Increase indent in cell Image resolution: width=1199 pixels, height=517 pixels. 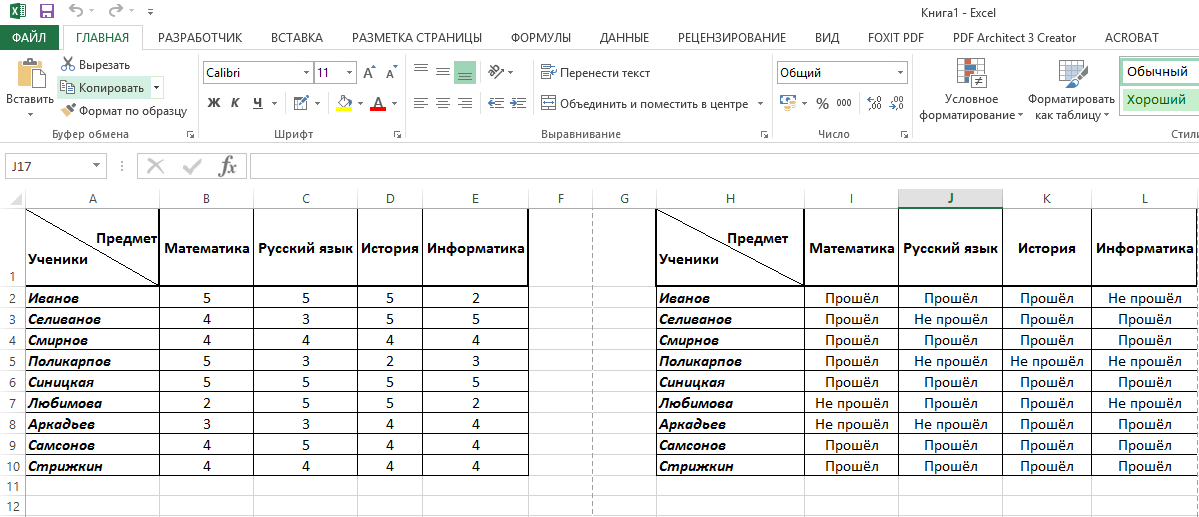click(x=518, y=103)
